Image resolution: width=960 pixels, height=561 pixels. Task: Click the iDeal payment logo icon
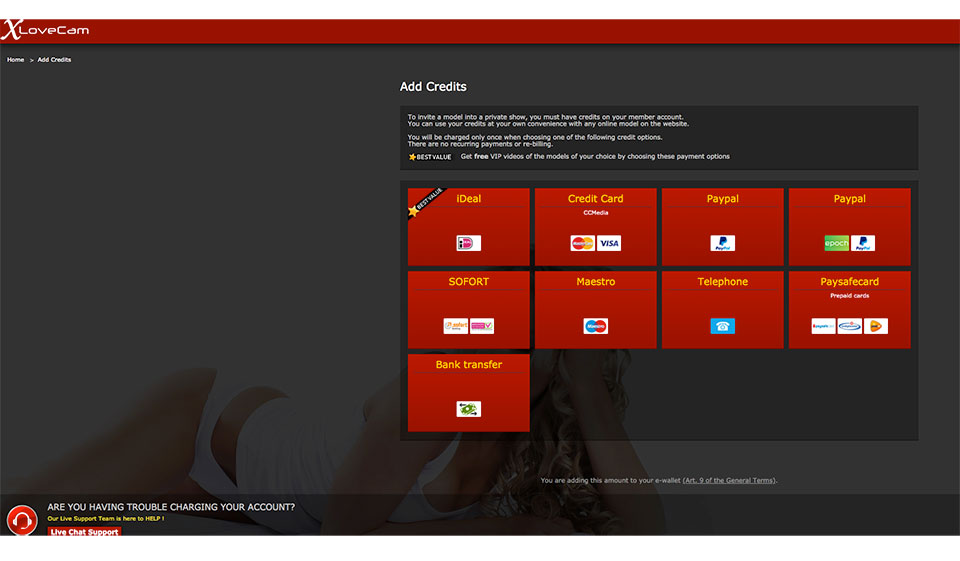click(468, 243)
